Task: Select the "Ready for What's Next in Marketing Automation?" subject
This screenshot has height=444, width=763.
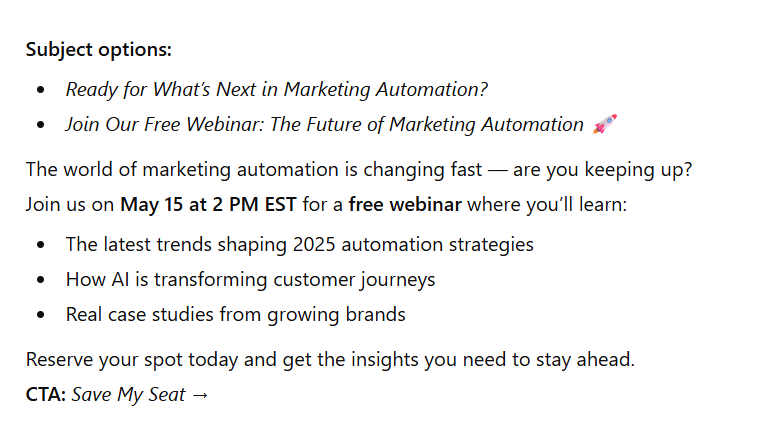Action: (276, 89)
